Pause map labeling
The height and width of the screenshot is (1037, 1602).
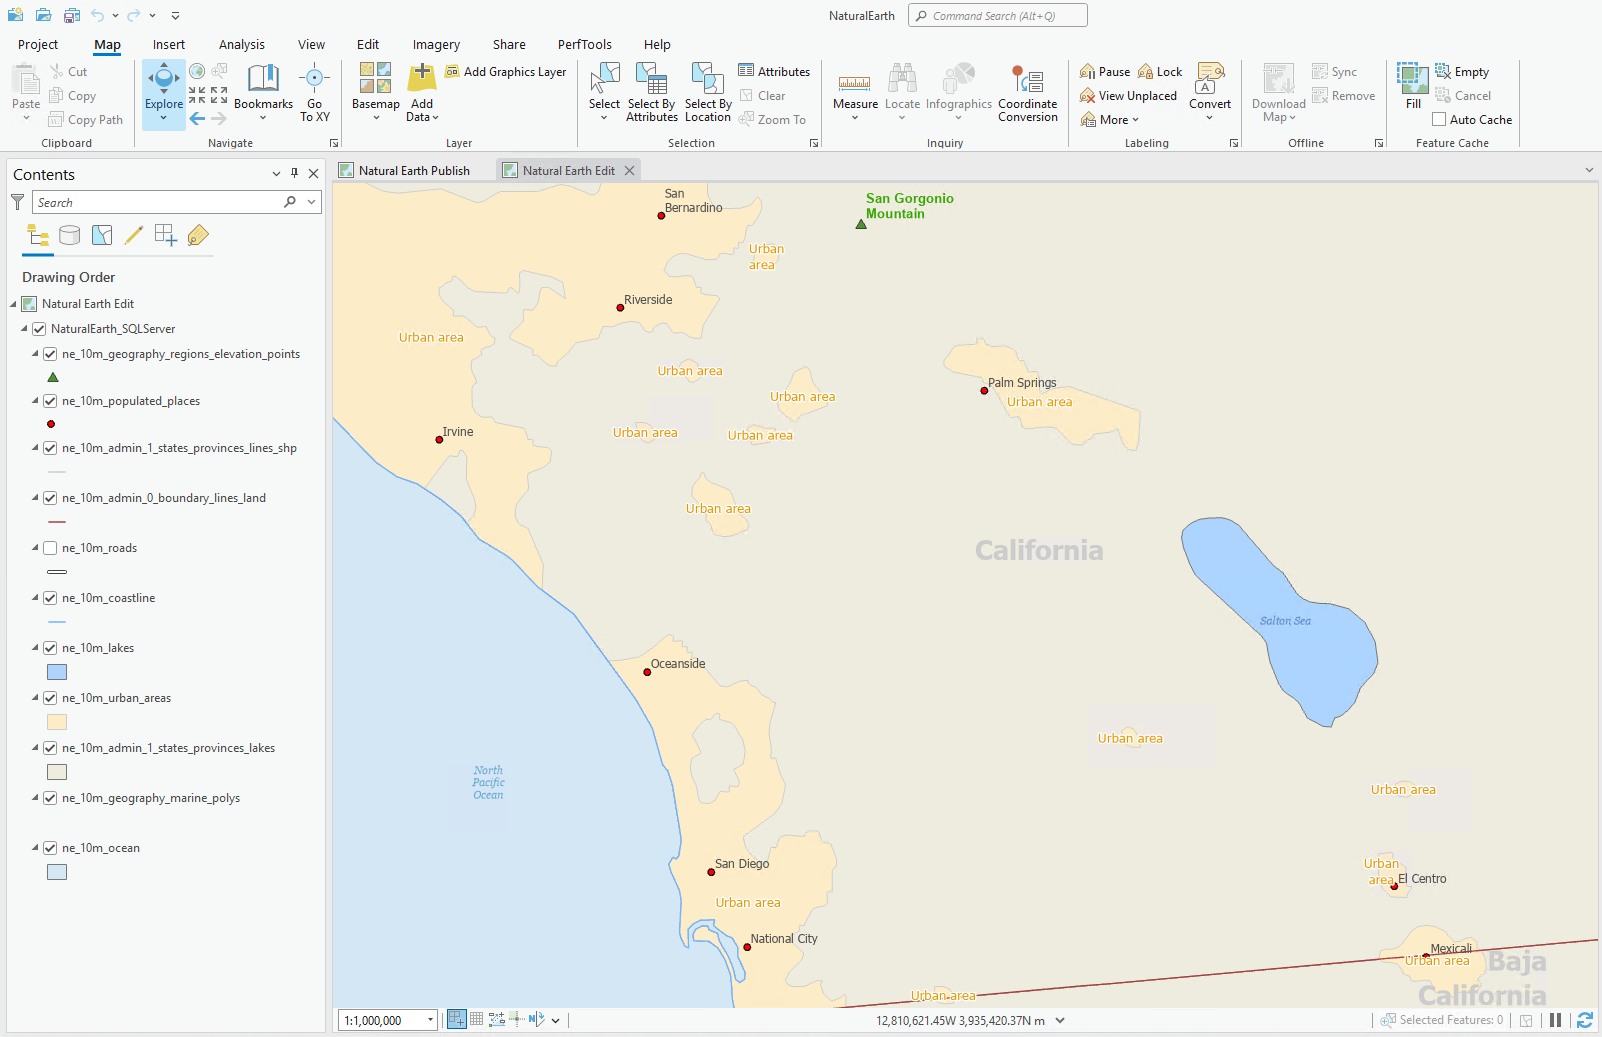(1105, 72)
